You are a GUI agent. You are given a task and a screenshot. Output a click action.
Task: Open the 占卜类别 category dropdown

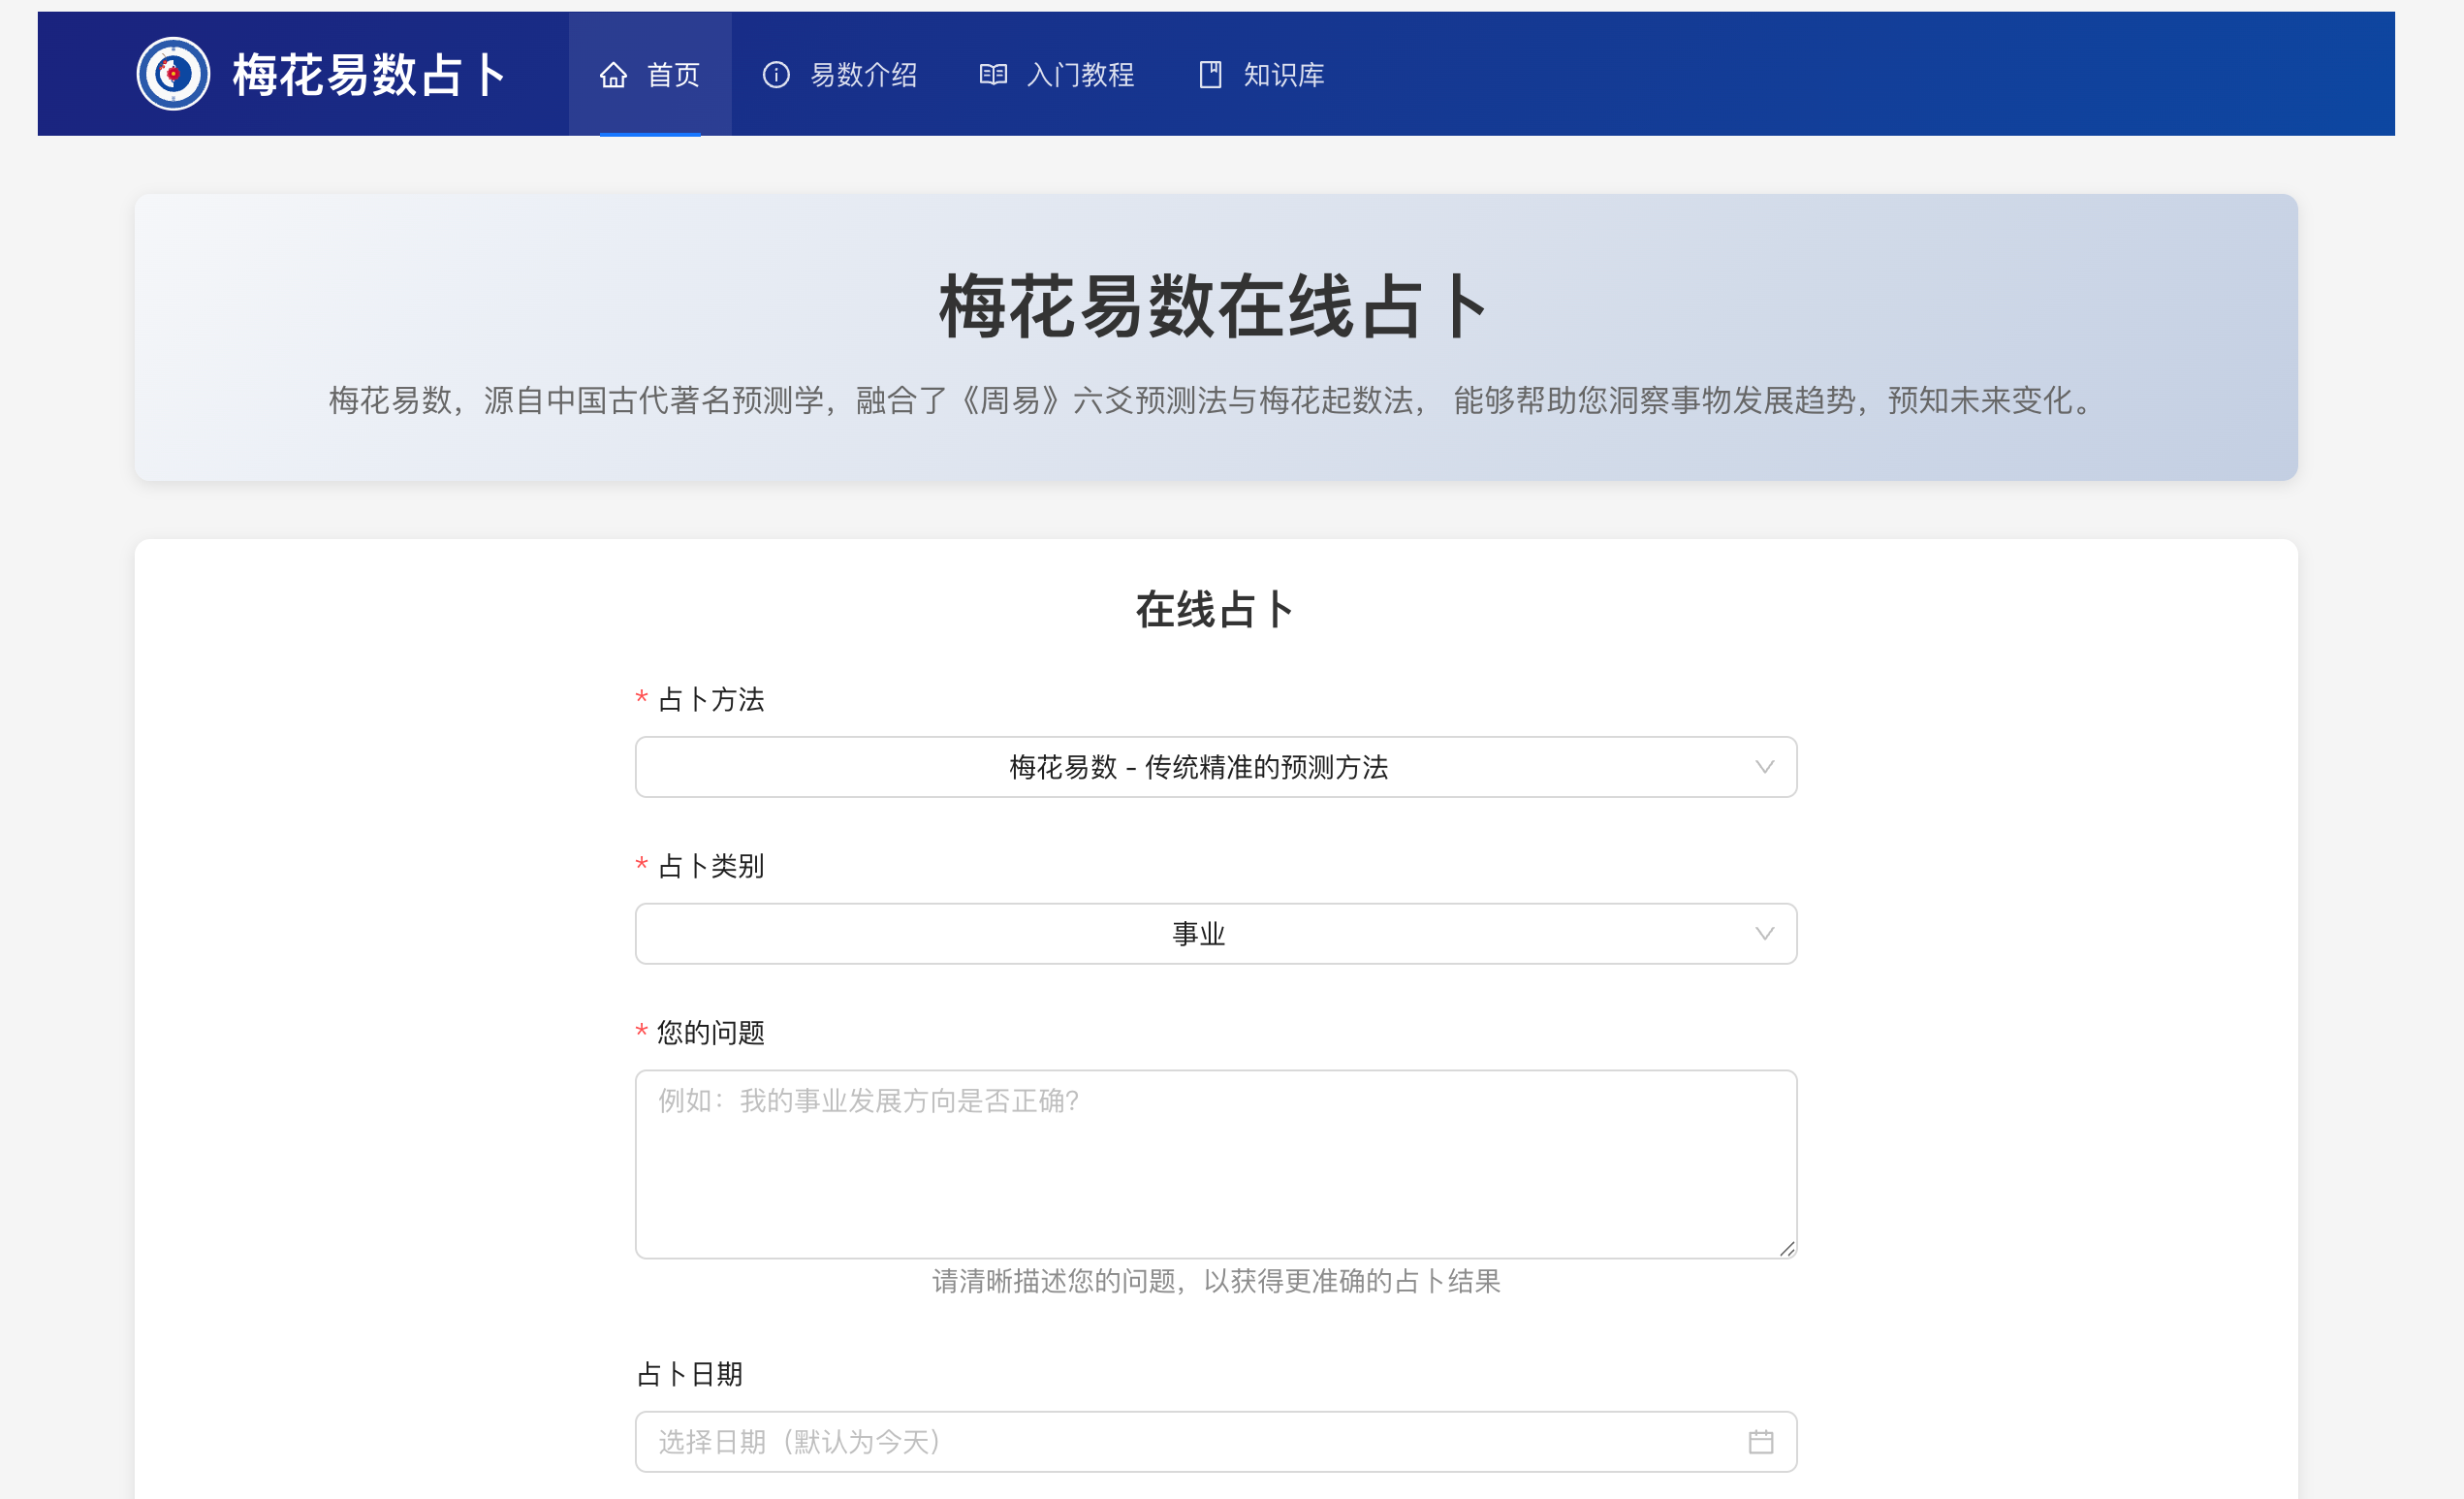[x=1215, y=933]
